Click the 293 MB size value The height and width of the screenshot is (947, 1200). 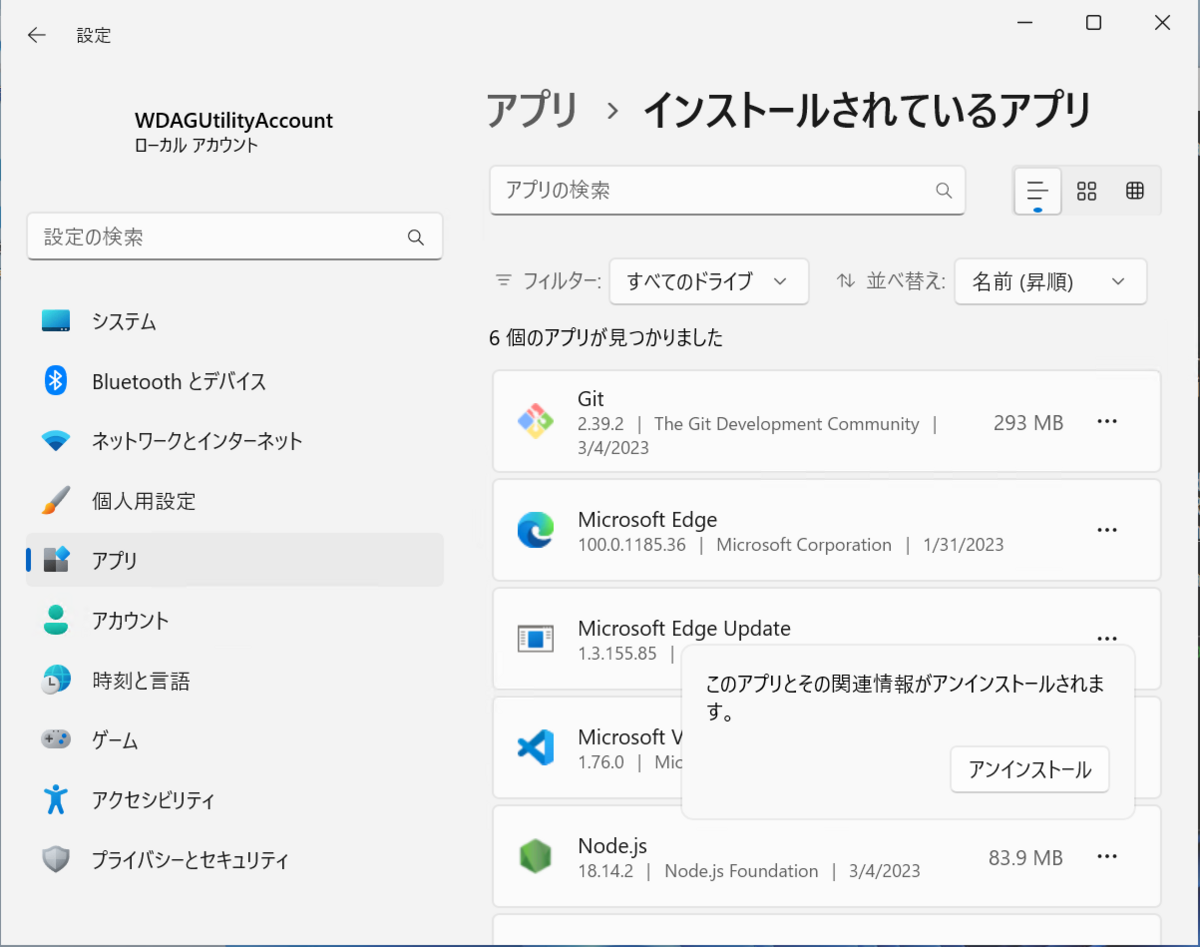click(x=1028, y=423)
